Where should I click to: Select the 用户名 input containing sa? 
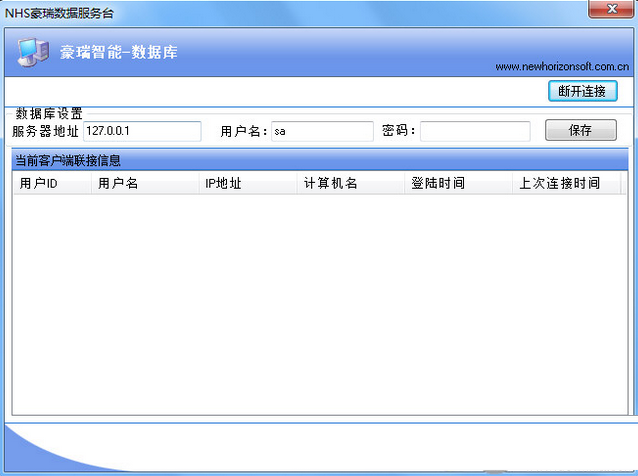(322, 131)
